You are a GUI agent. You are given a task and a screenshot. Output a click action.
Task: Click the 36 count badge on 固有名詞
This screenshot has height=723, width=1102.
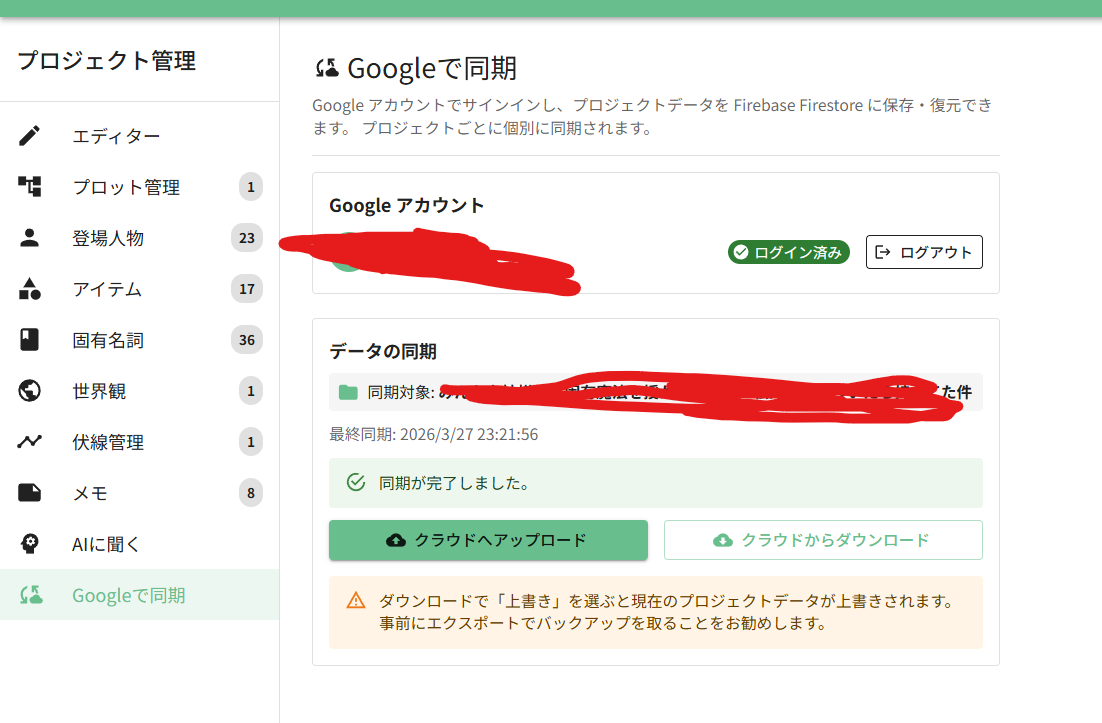click(246, 340)
